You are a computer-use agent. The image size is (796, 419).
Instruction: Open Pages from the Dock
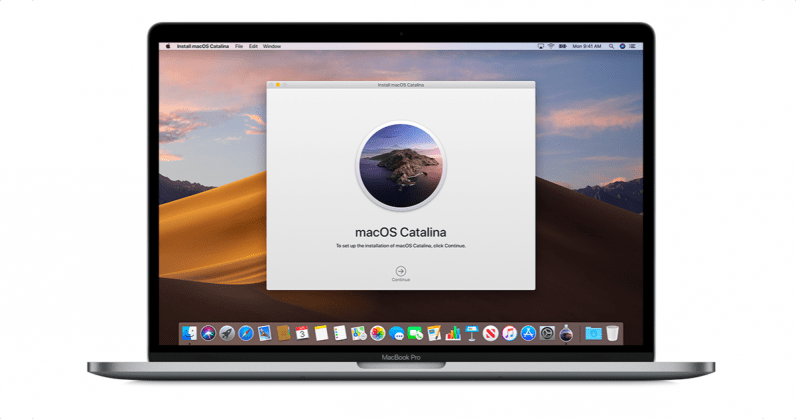click(434, 333)
